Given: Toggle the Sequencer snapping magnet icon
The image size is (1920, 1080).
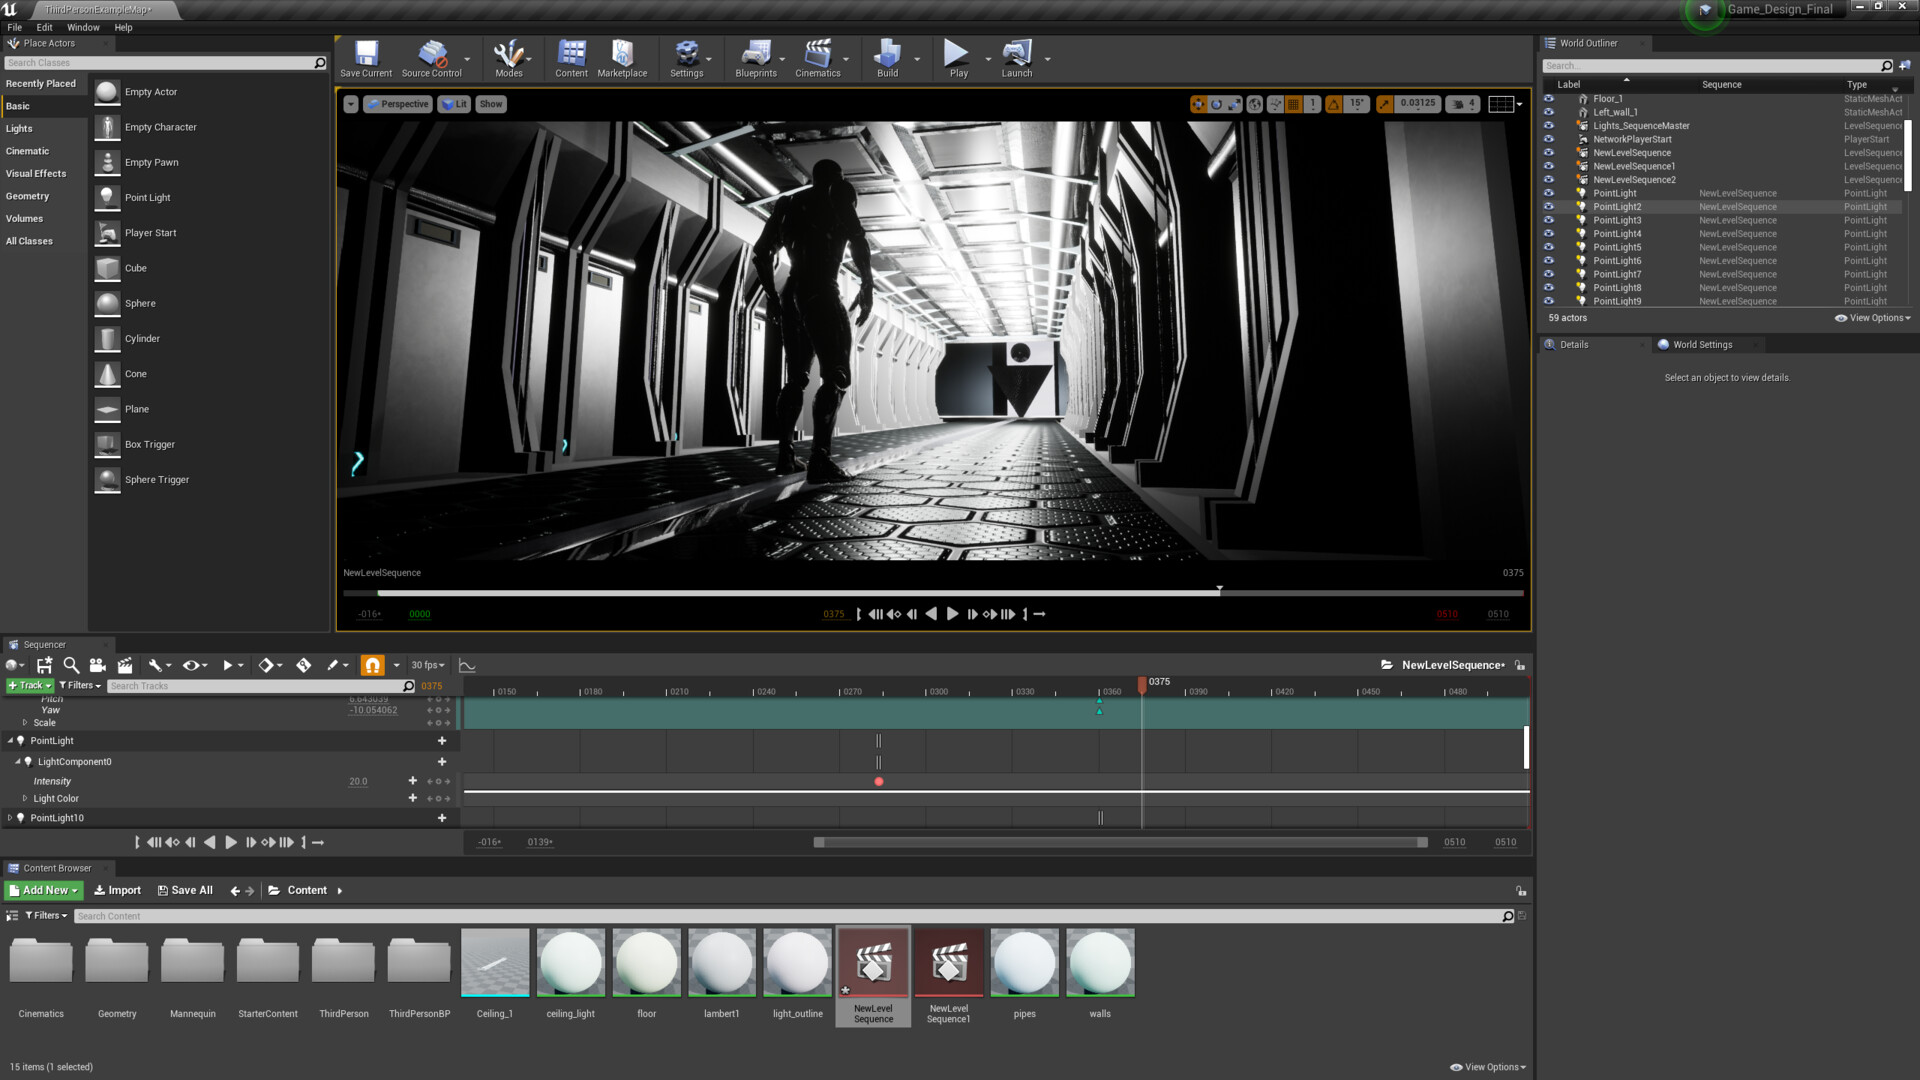Looking at the screenshot, I should pos(372,665).
